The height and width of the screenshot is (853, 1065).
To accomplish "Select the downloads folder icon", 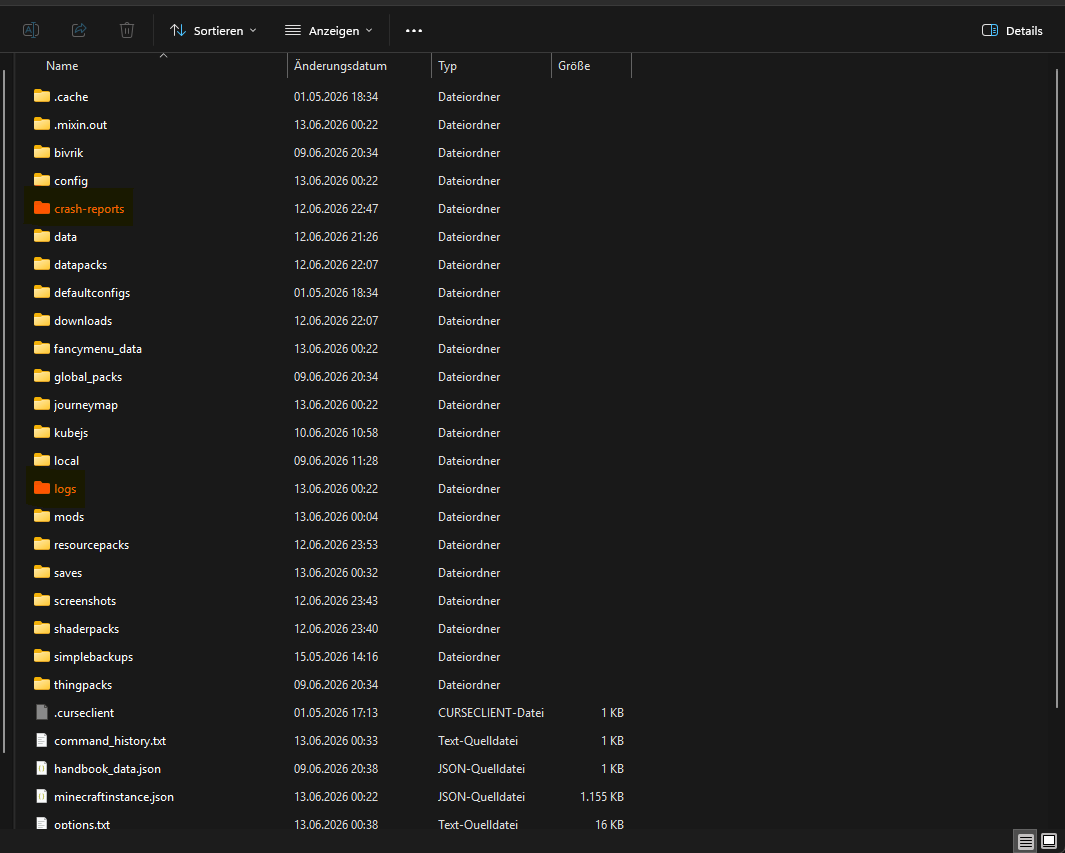I will [42, 321].
